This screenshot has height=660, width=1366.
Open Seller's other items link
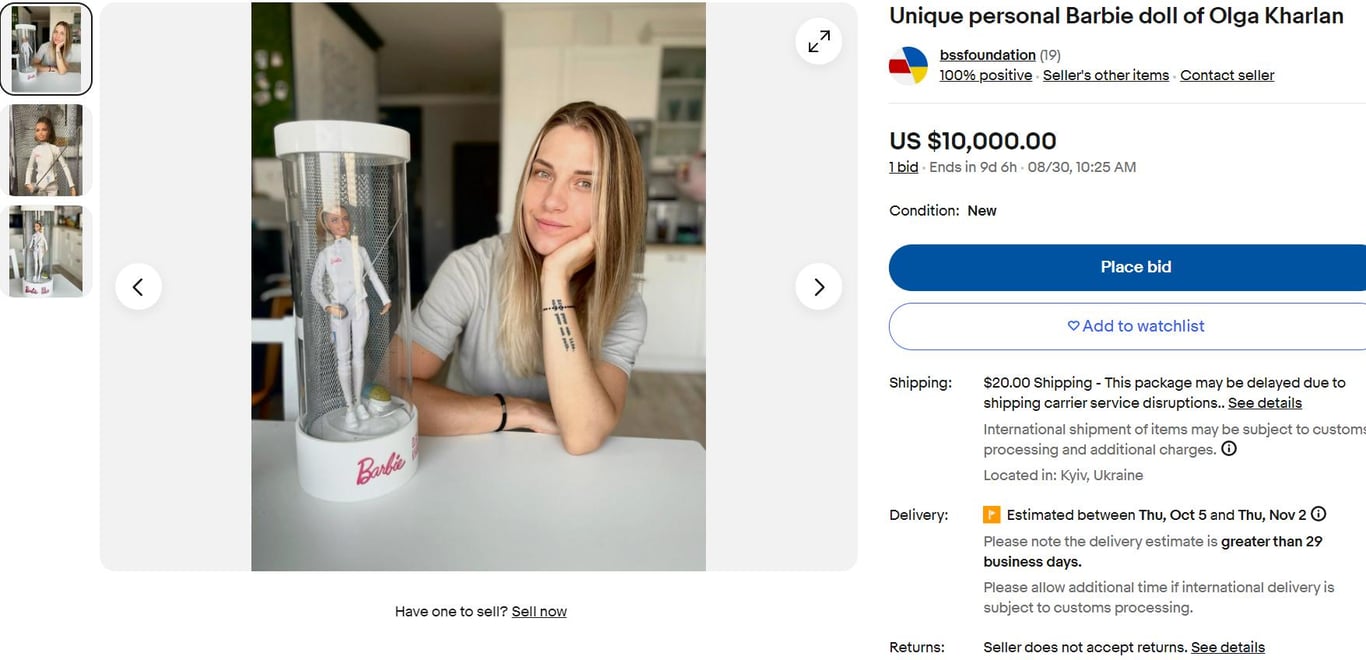(x=1105, y=75)
